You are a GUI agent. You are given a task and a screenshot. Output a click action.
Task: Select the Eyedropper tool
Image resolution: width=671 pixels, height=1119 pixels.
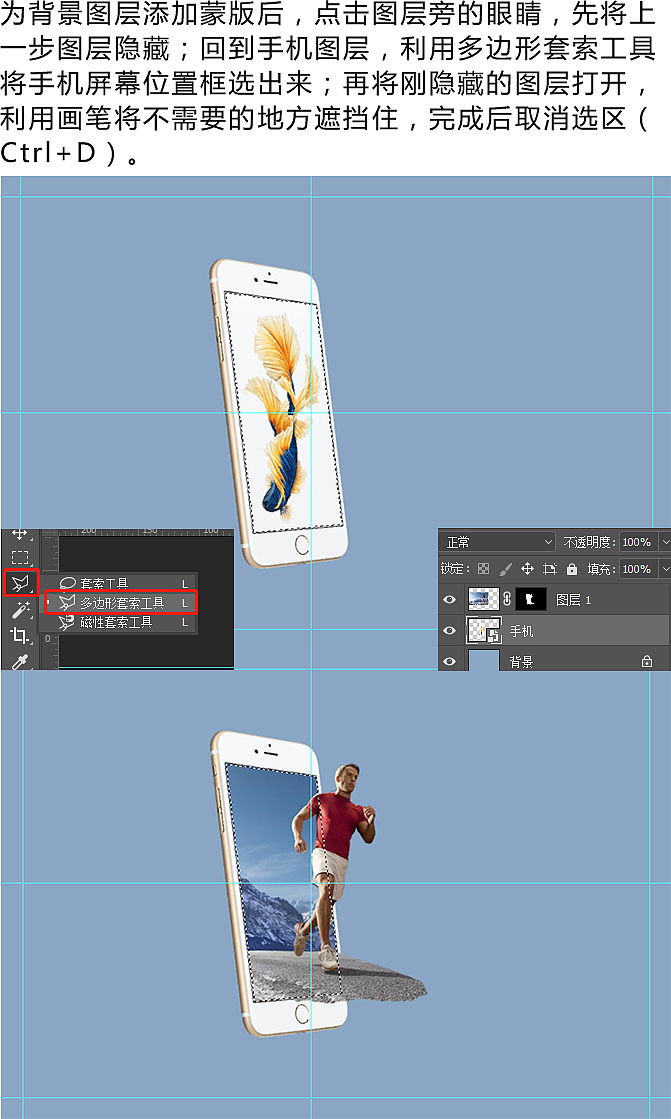(x=20, y=660)
